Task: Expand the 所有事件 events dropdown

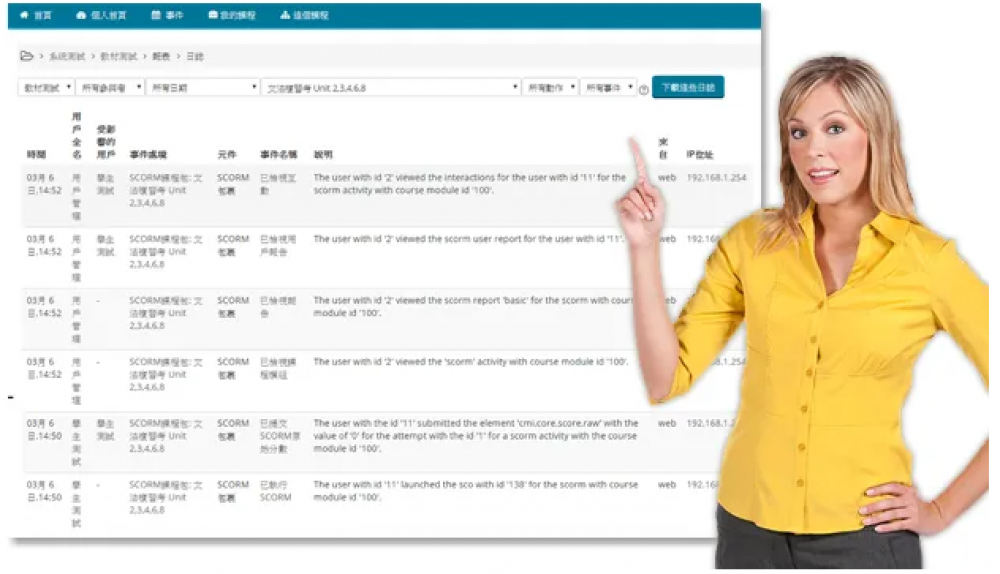Action: [x=608, y=88]
